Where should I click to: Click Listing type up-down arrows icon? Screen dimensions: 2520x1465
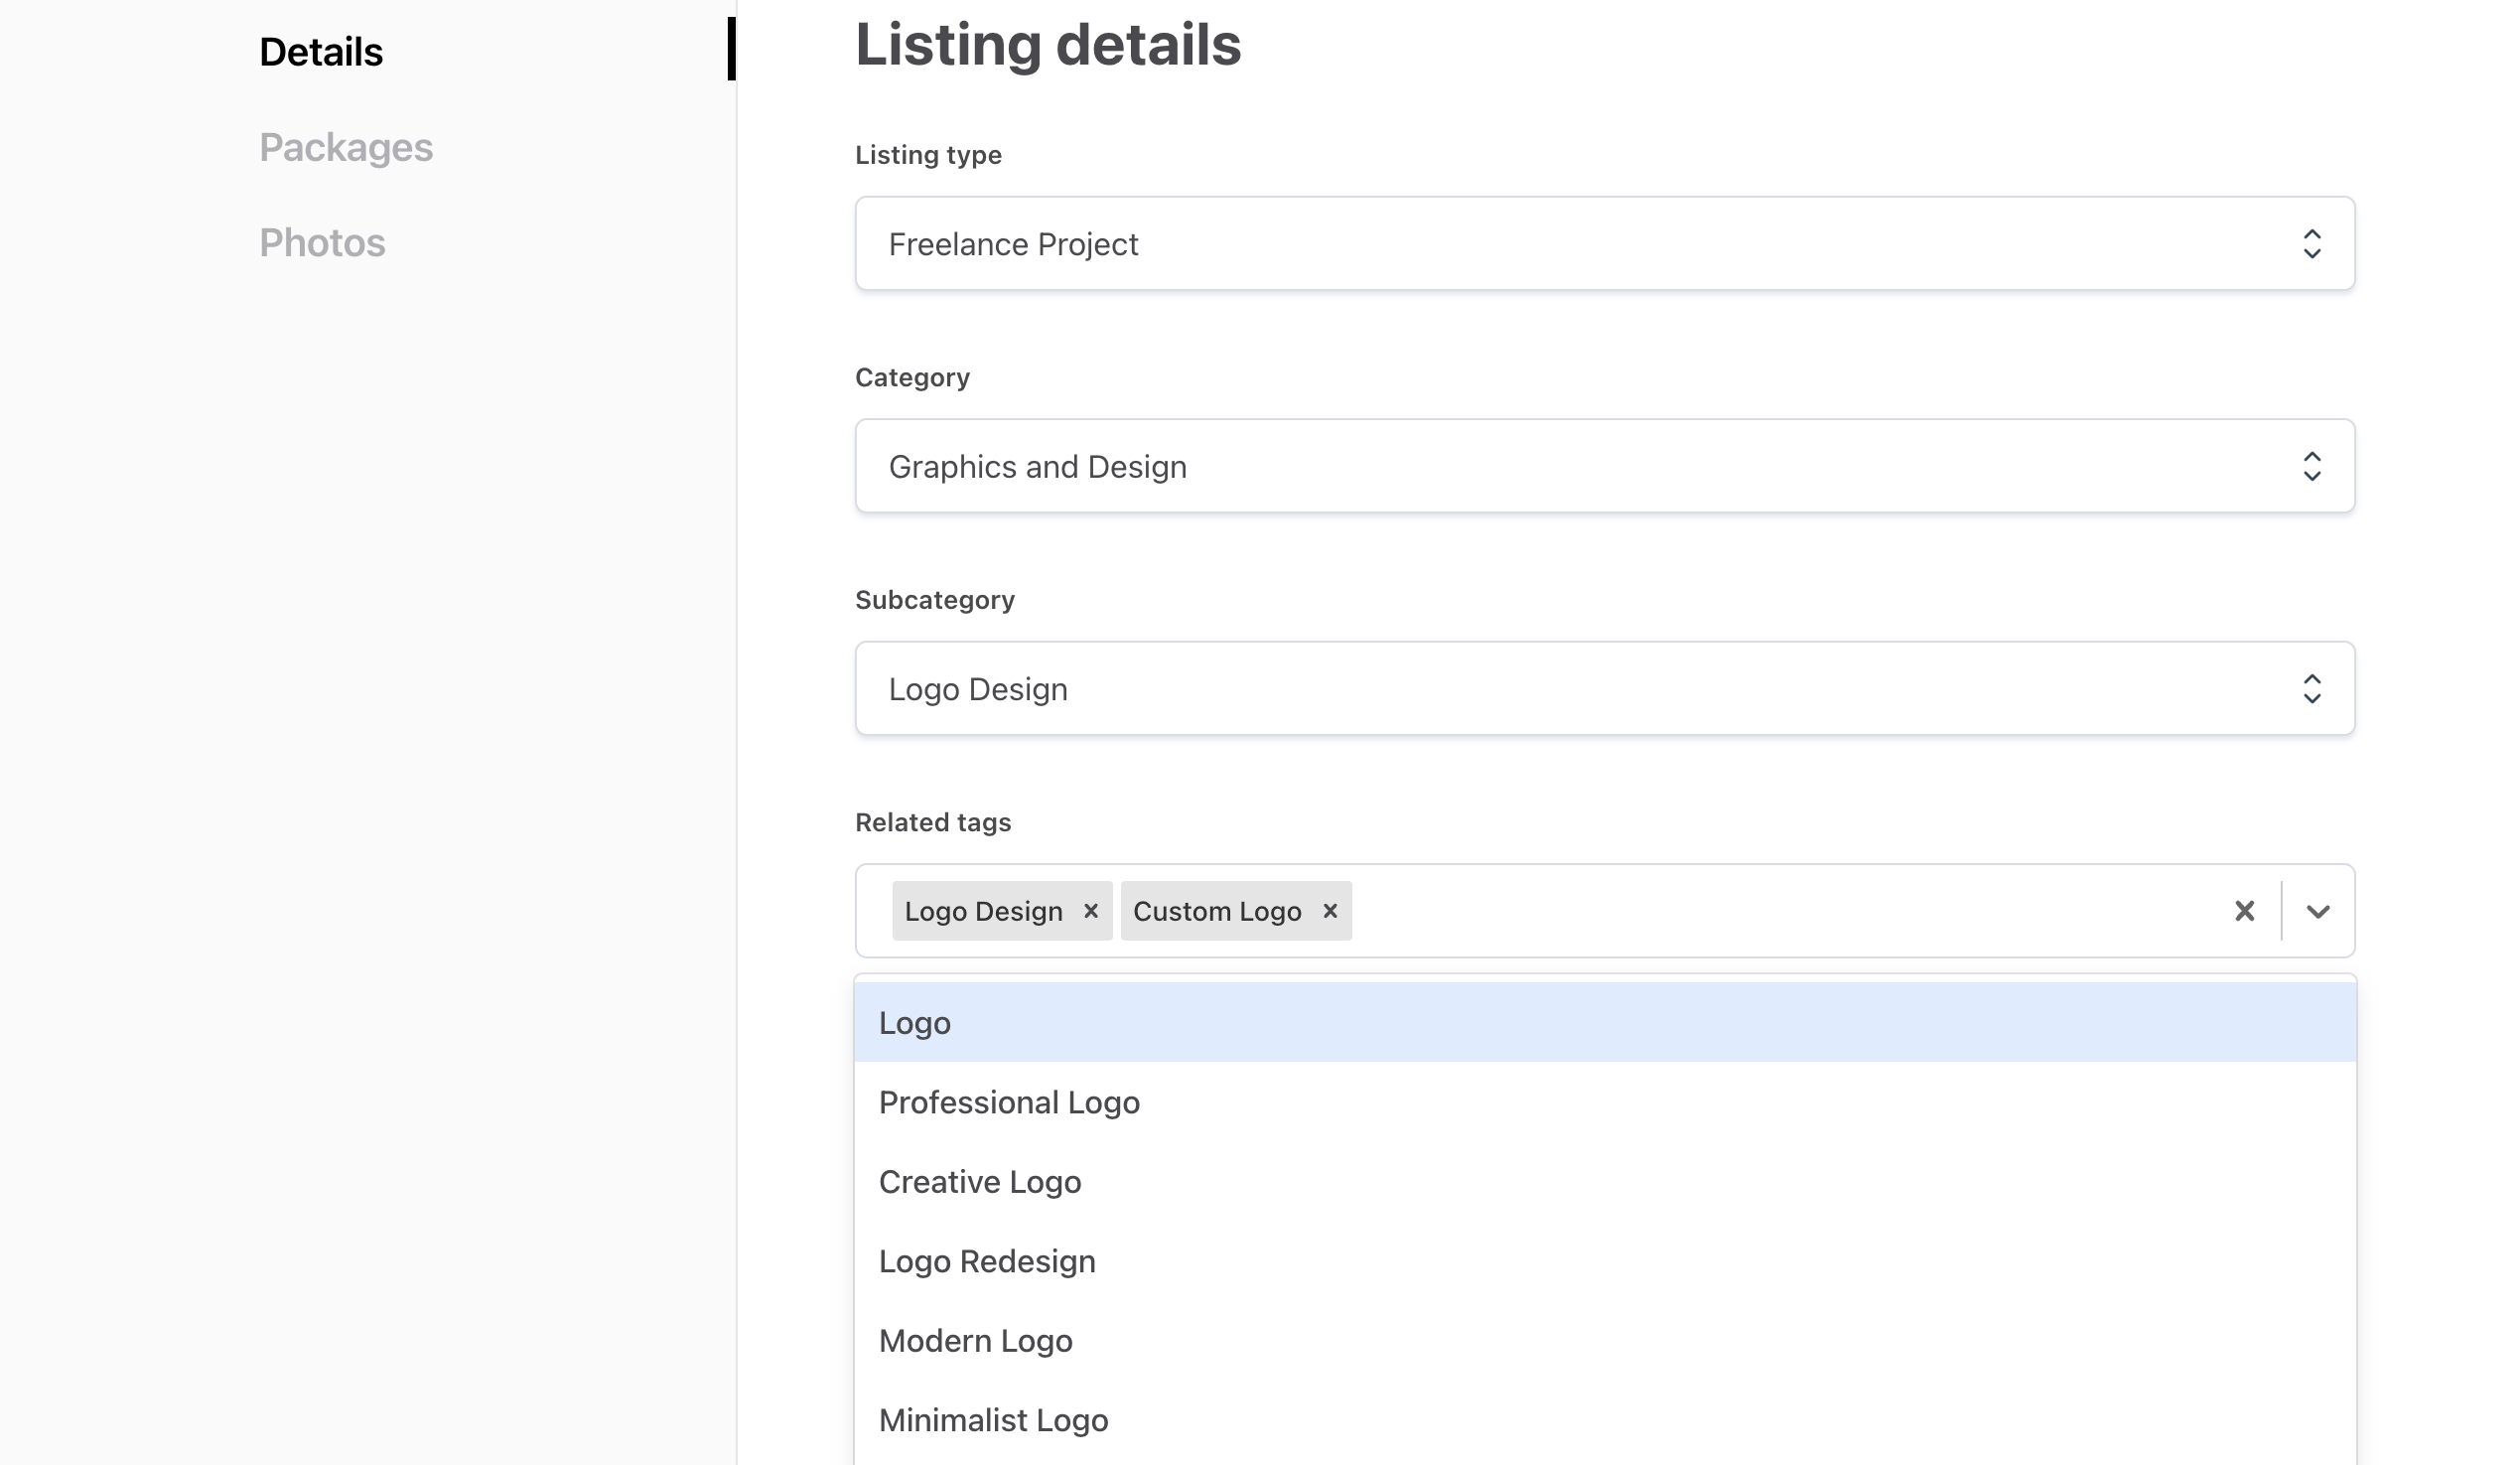[x=2312, y=244]
